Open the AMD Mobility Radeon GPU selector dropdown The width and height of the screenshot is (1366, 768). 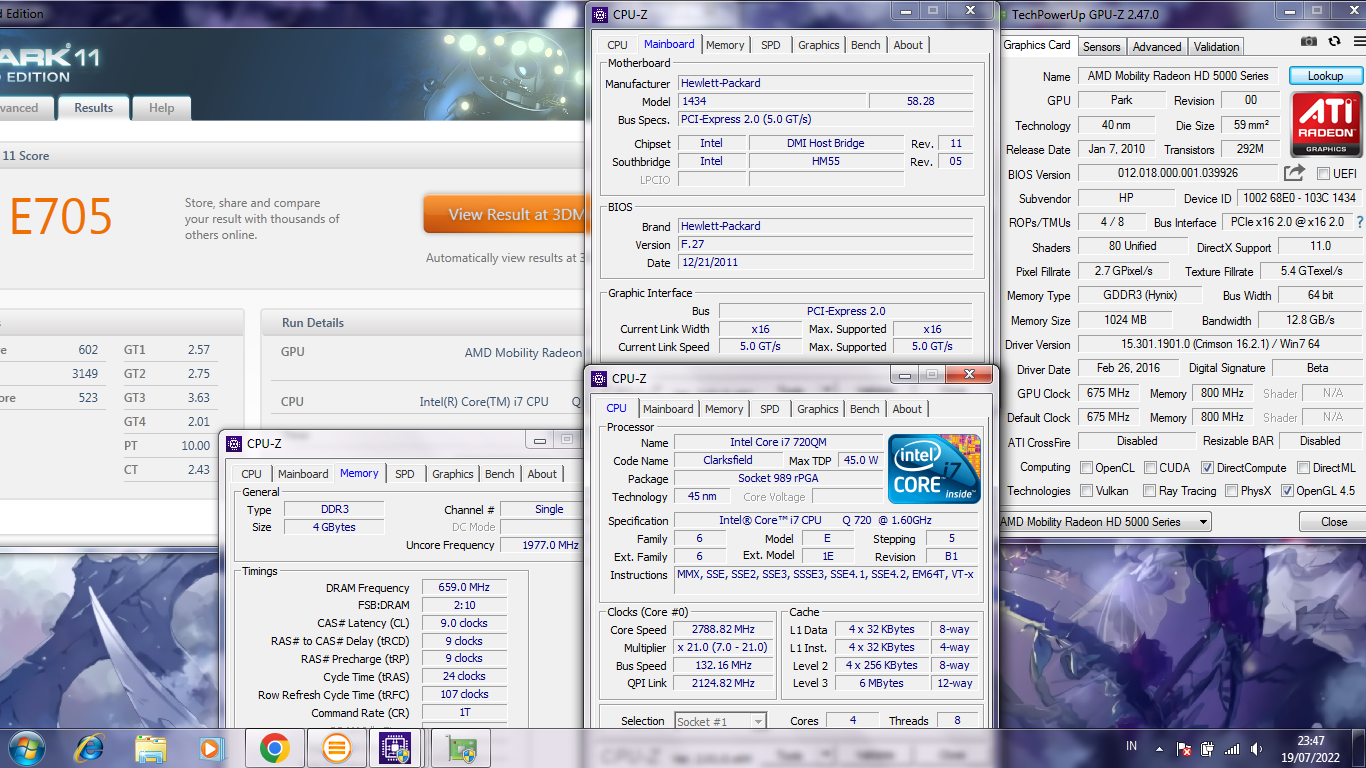[1104, 521]
